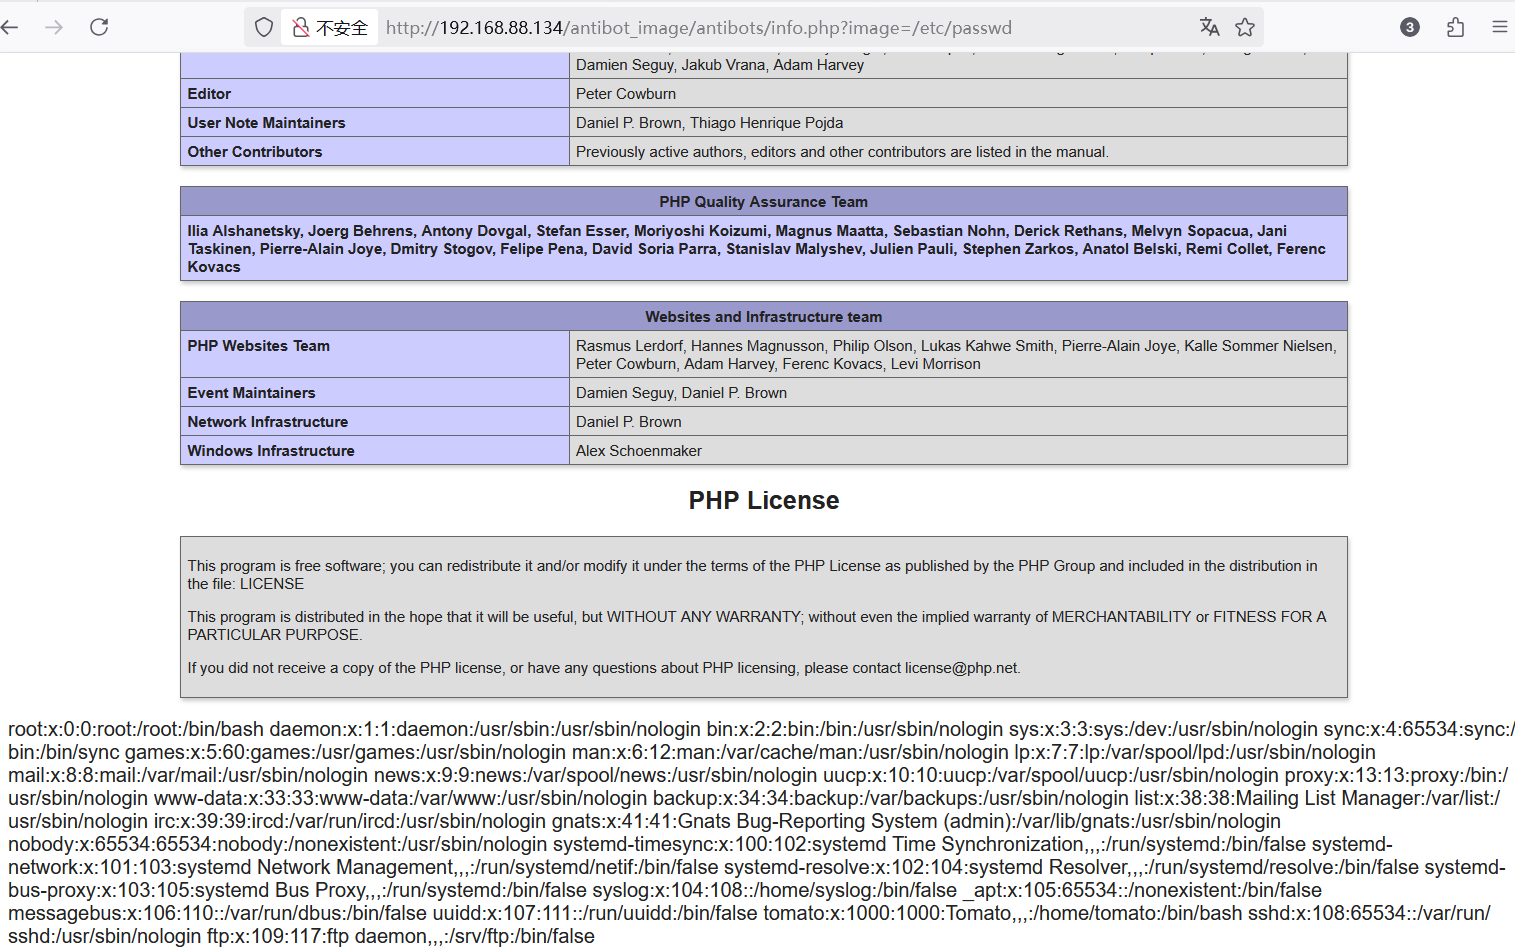This screenshot has width=1515, height=952.
Task: Click the 'nobody:x:65534:65534' passwd entry
Action: pos(278,844)
